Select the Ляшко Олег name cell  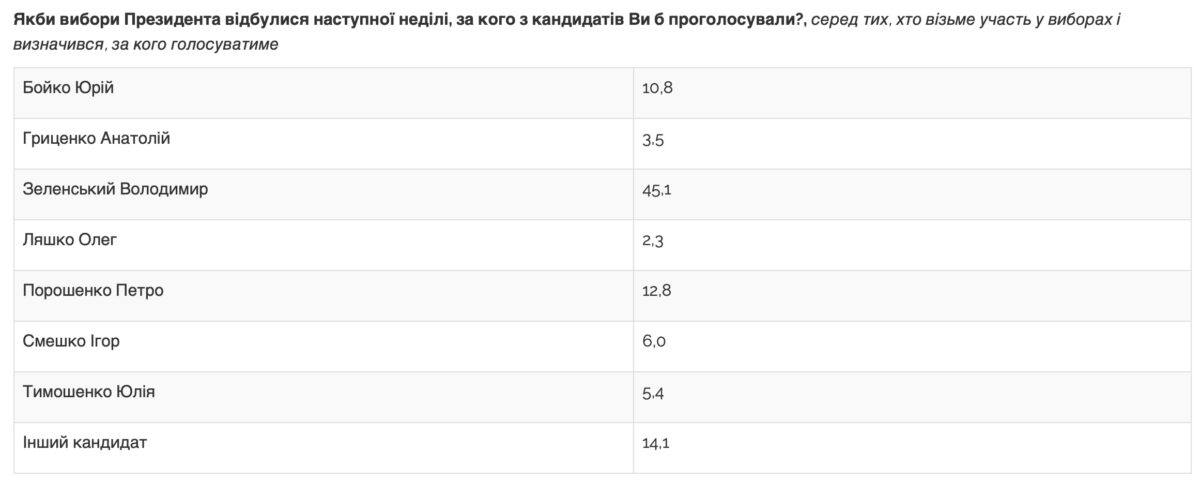70,240
